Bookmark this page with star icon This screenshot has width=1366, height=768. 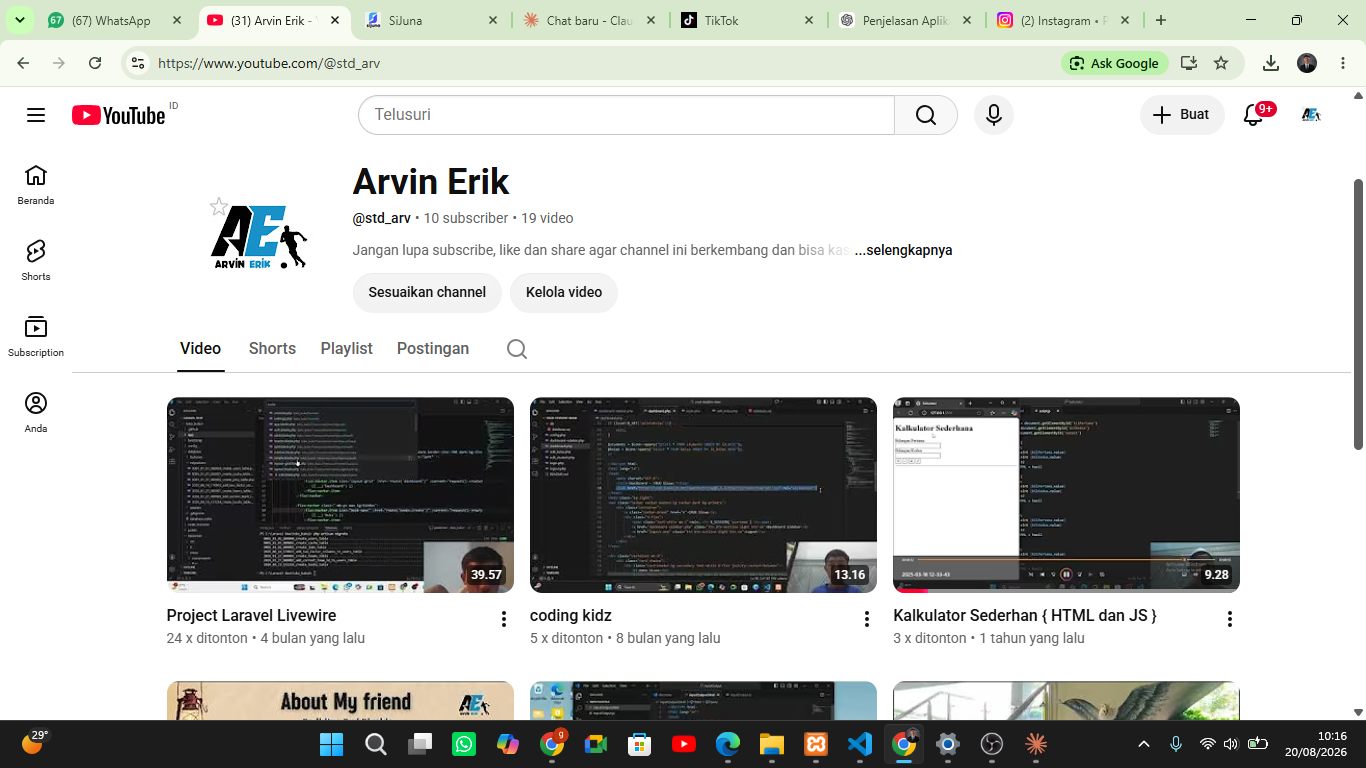point(1221,63)
